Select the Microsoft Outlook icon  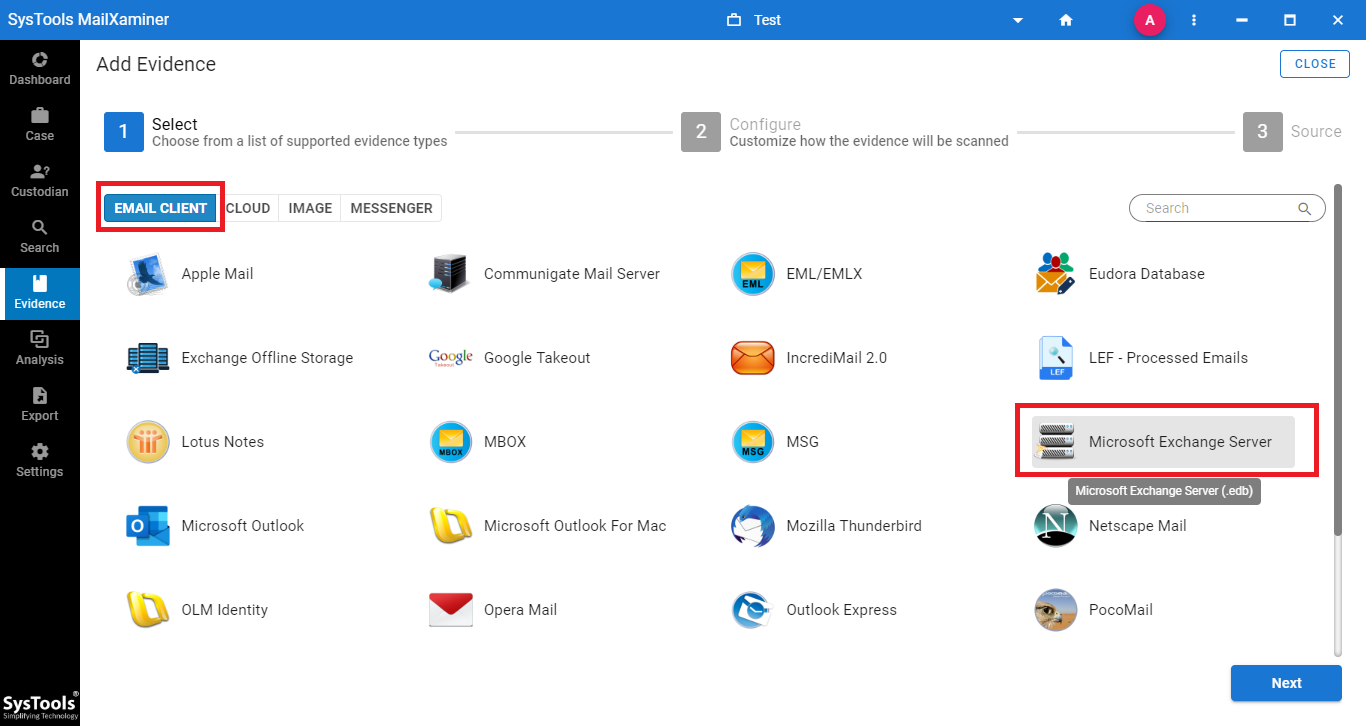148,526
